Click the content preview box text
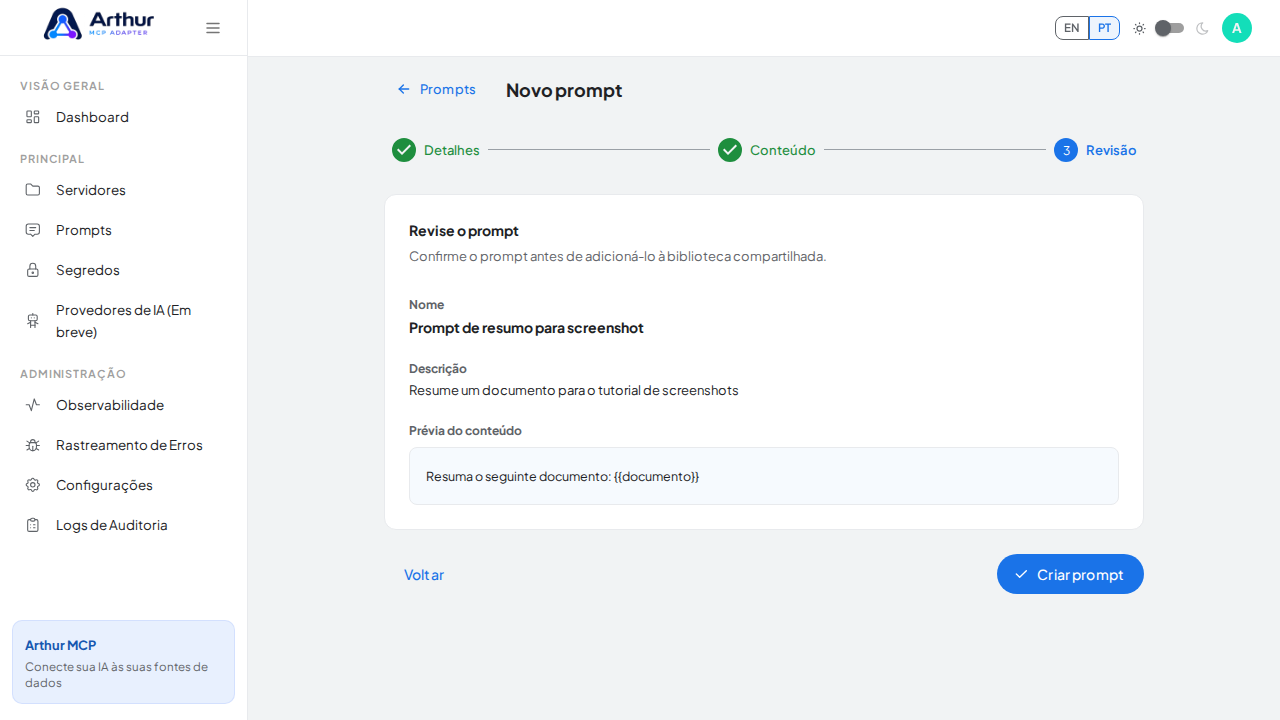1280x720 pixels. click(x=563, y=476)
